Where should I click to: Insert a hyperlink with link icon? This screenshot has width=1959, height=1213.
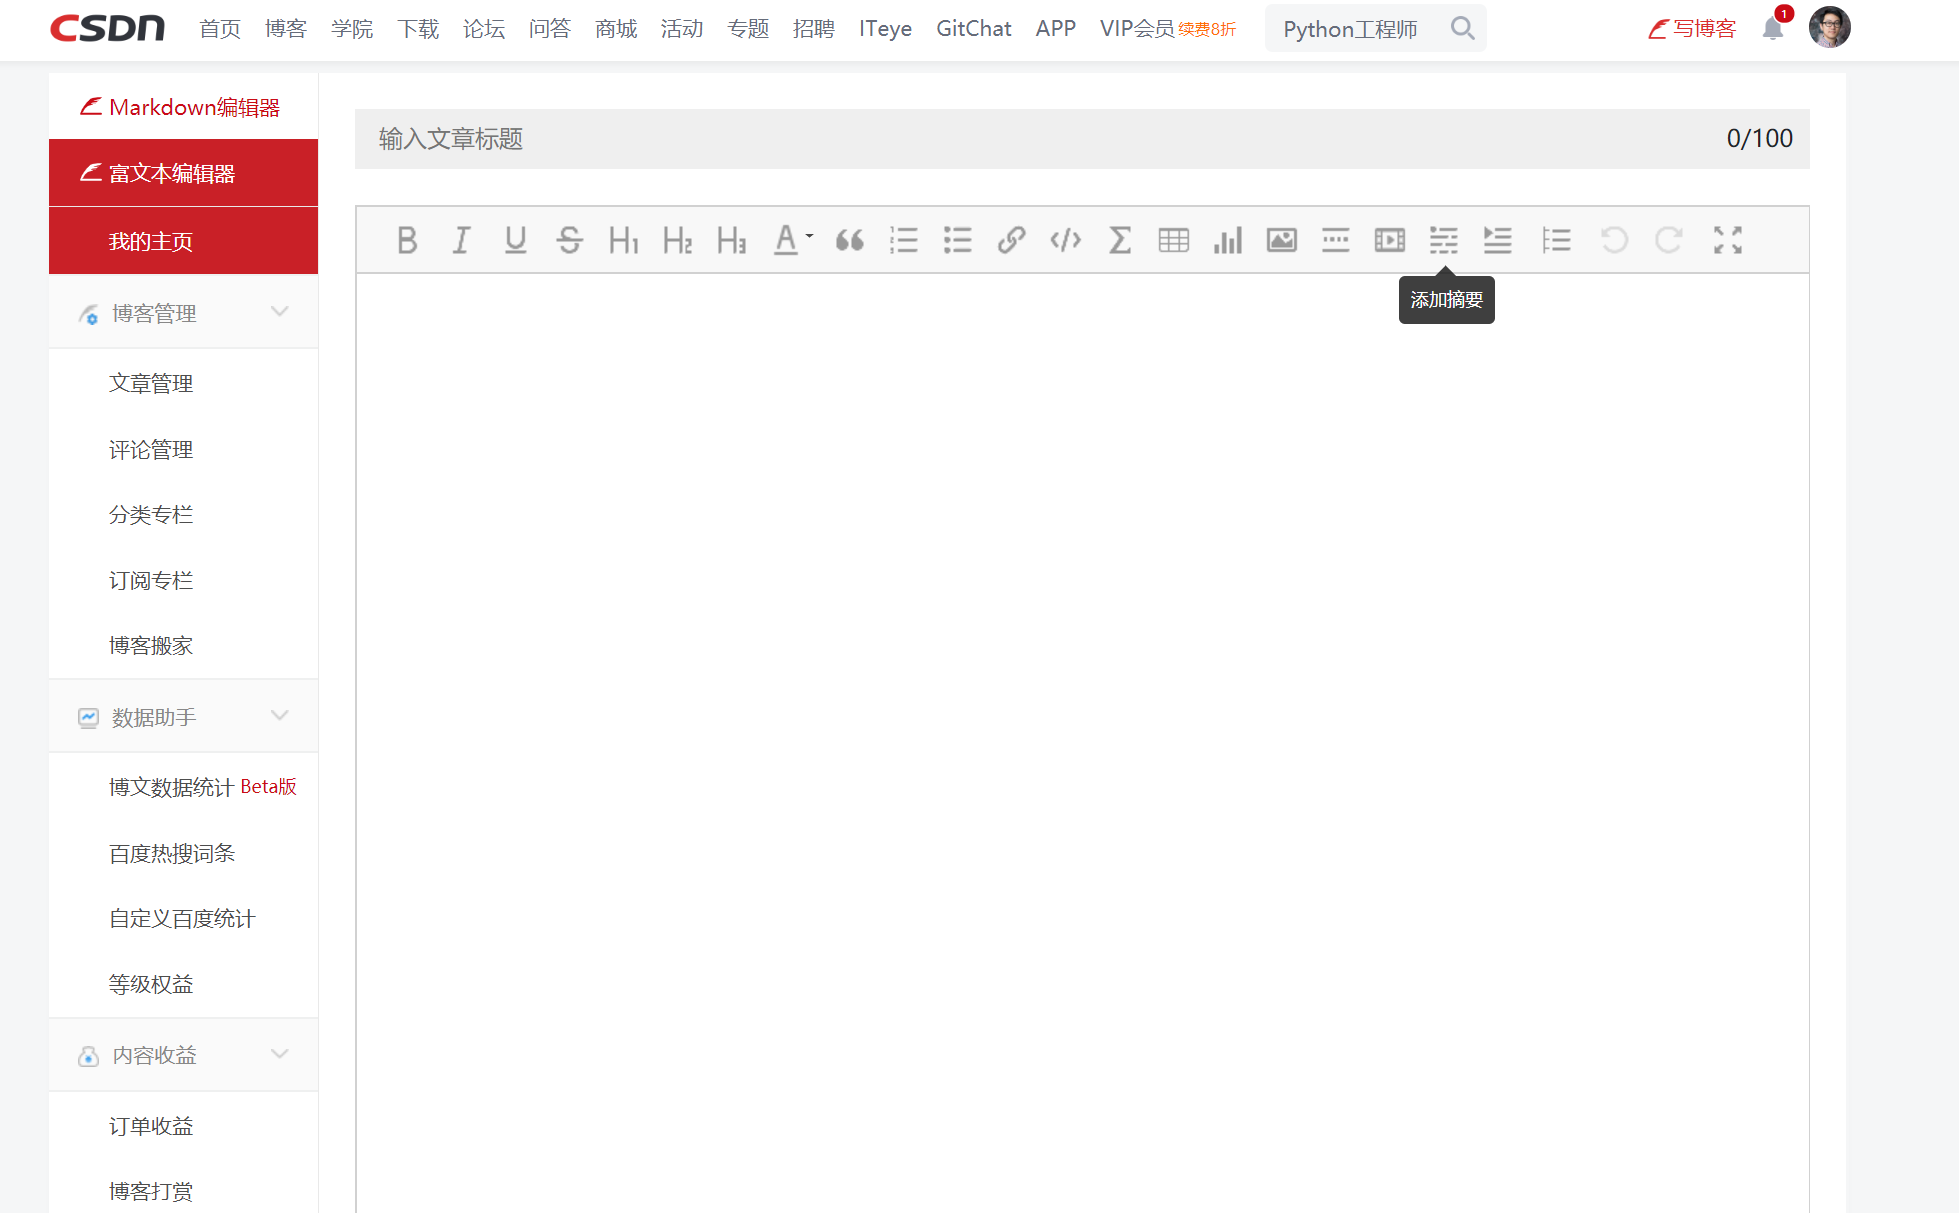pos(1011,240)
